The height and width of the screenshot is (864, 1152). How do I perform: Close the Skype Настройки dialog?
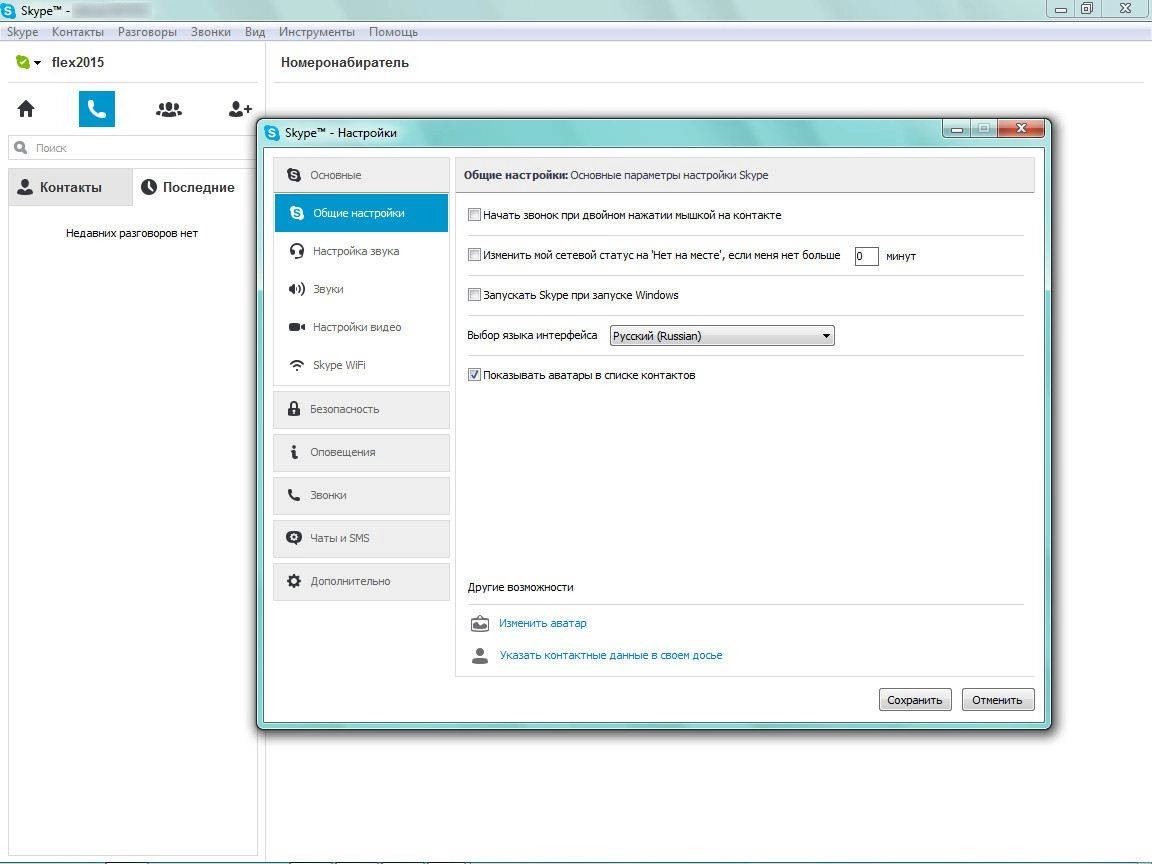click(1020, 129)
